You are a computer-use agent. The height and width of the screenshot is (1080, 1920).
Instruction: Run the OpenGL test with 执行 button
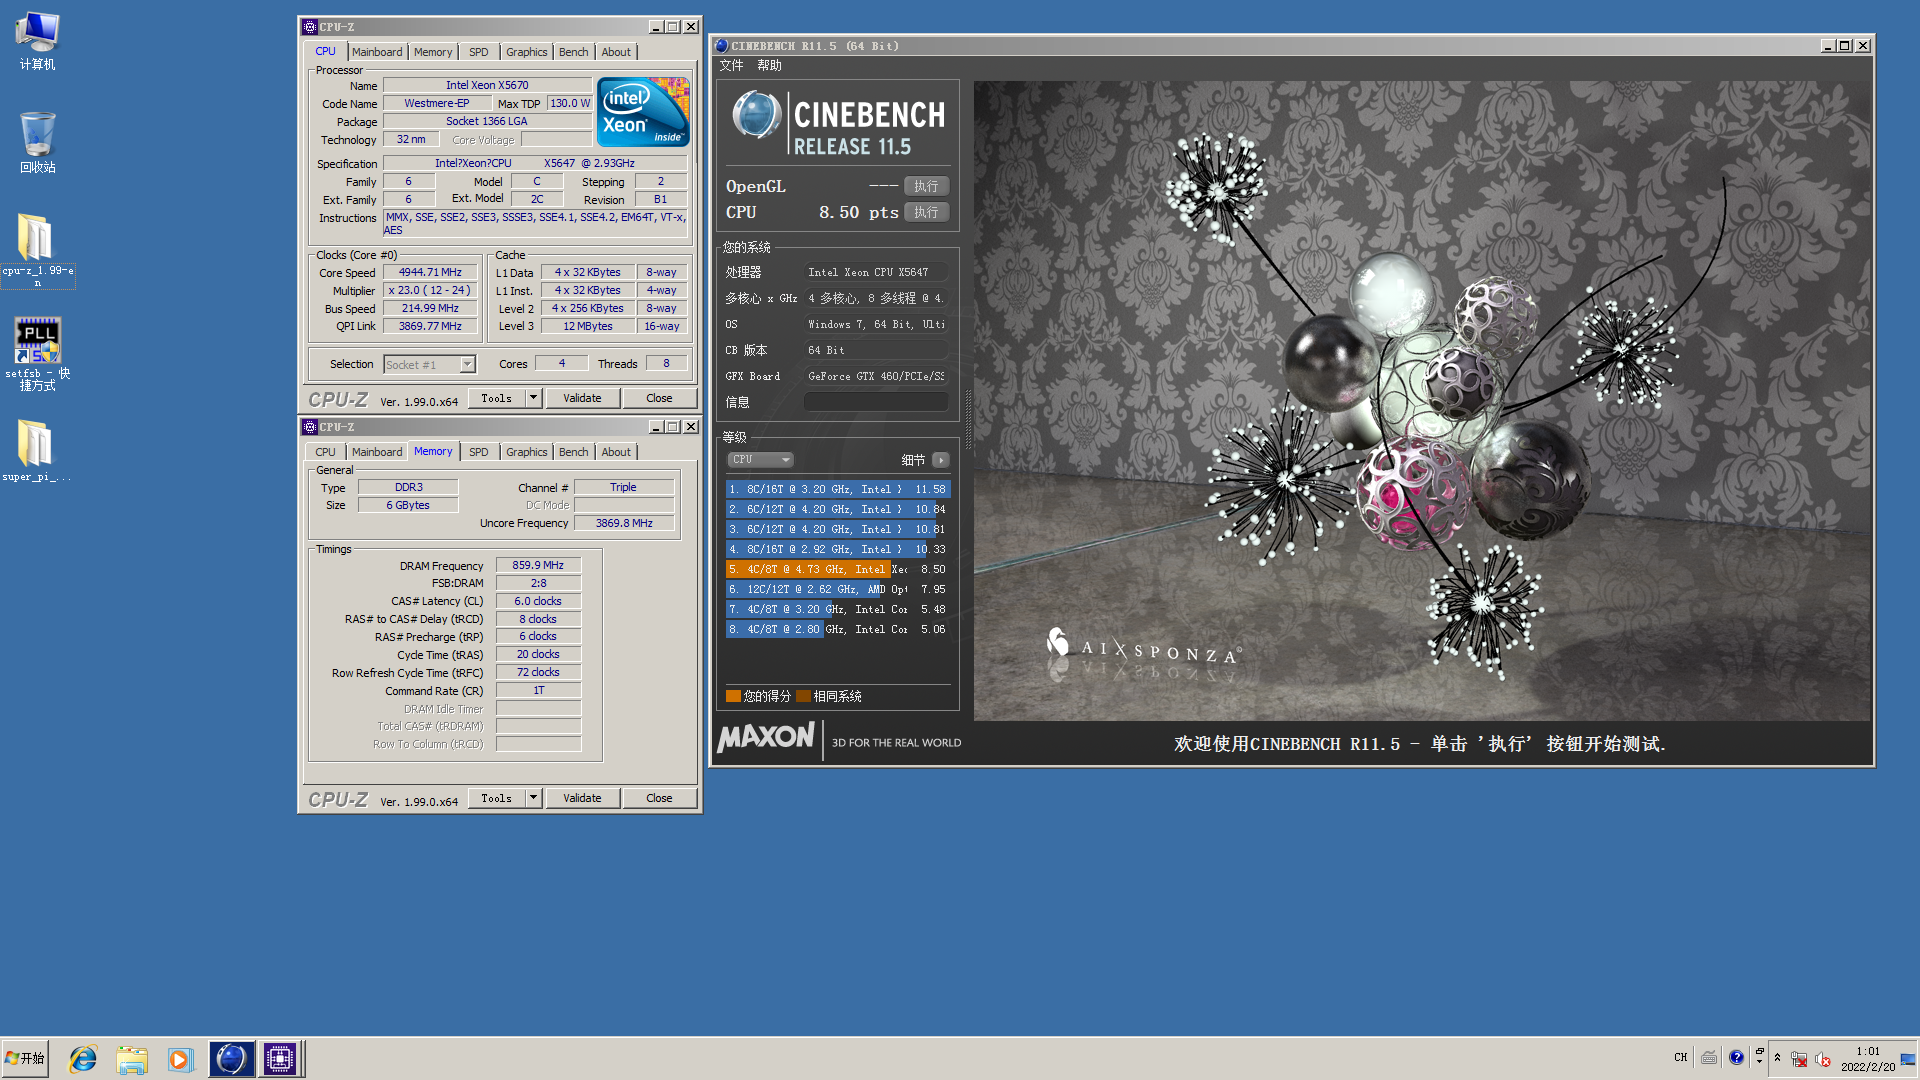[x=926, y=186]
